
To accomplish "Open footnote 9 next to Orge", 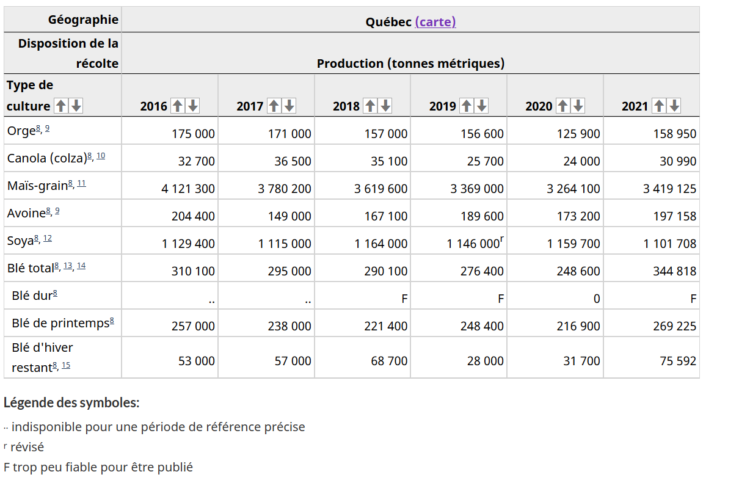I will [x=47, y=129].
